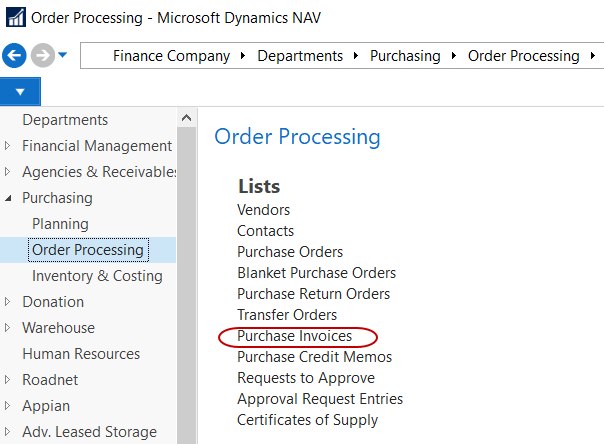
Task: Click Finance Company in the breadcrumb
Action: tap(171, 56)
